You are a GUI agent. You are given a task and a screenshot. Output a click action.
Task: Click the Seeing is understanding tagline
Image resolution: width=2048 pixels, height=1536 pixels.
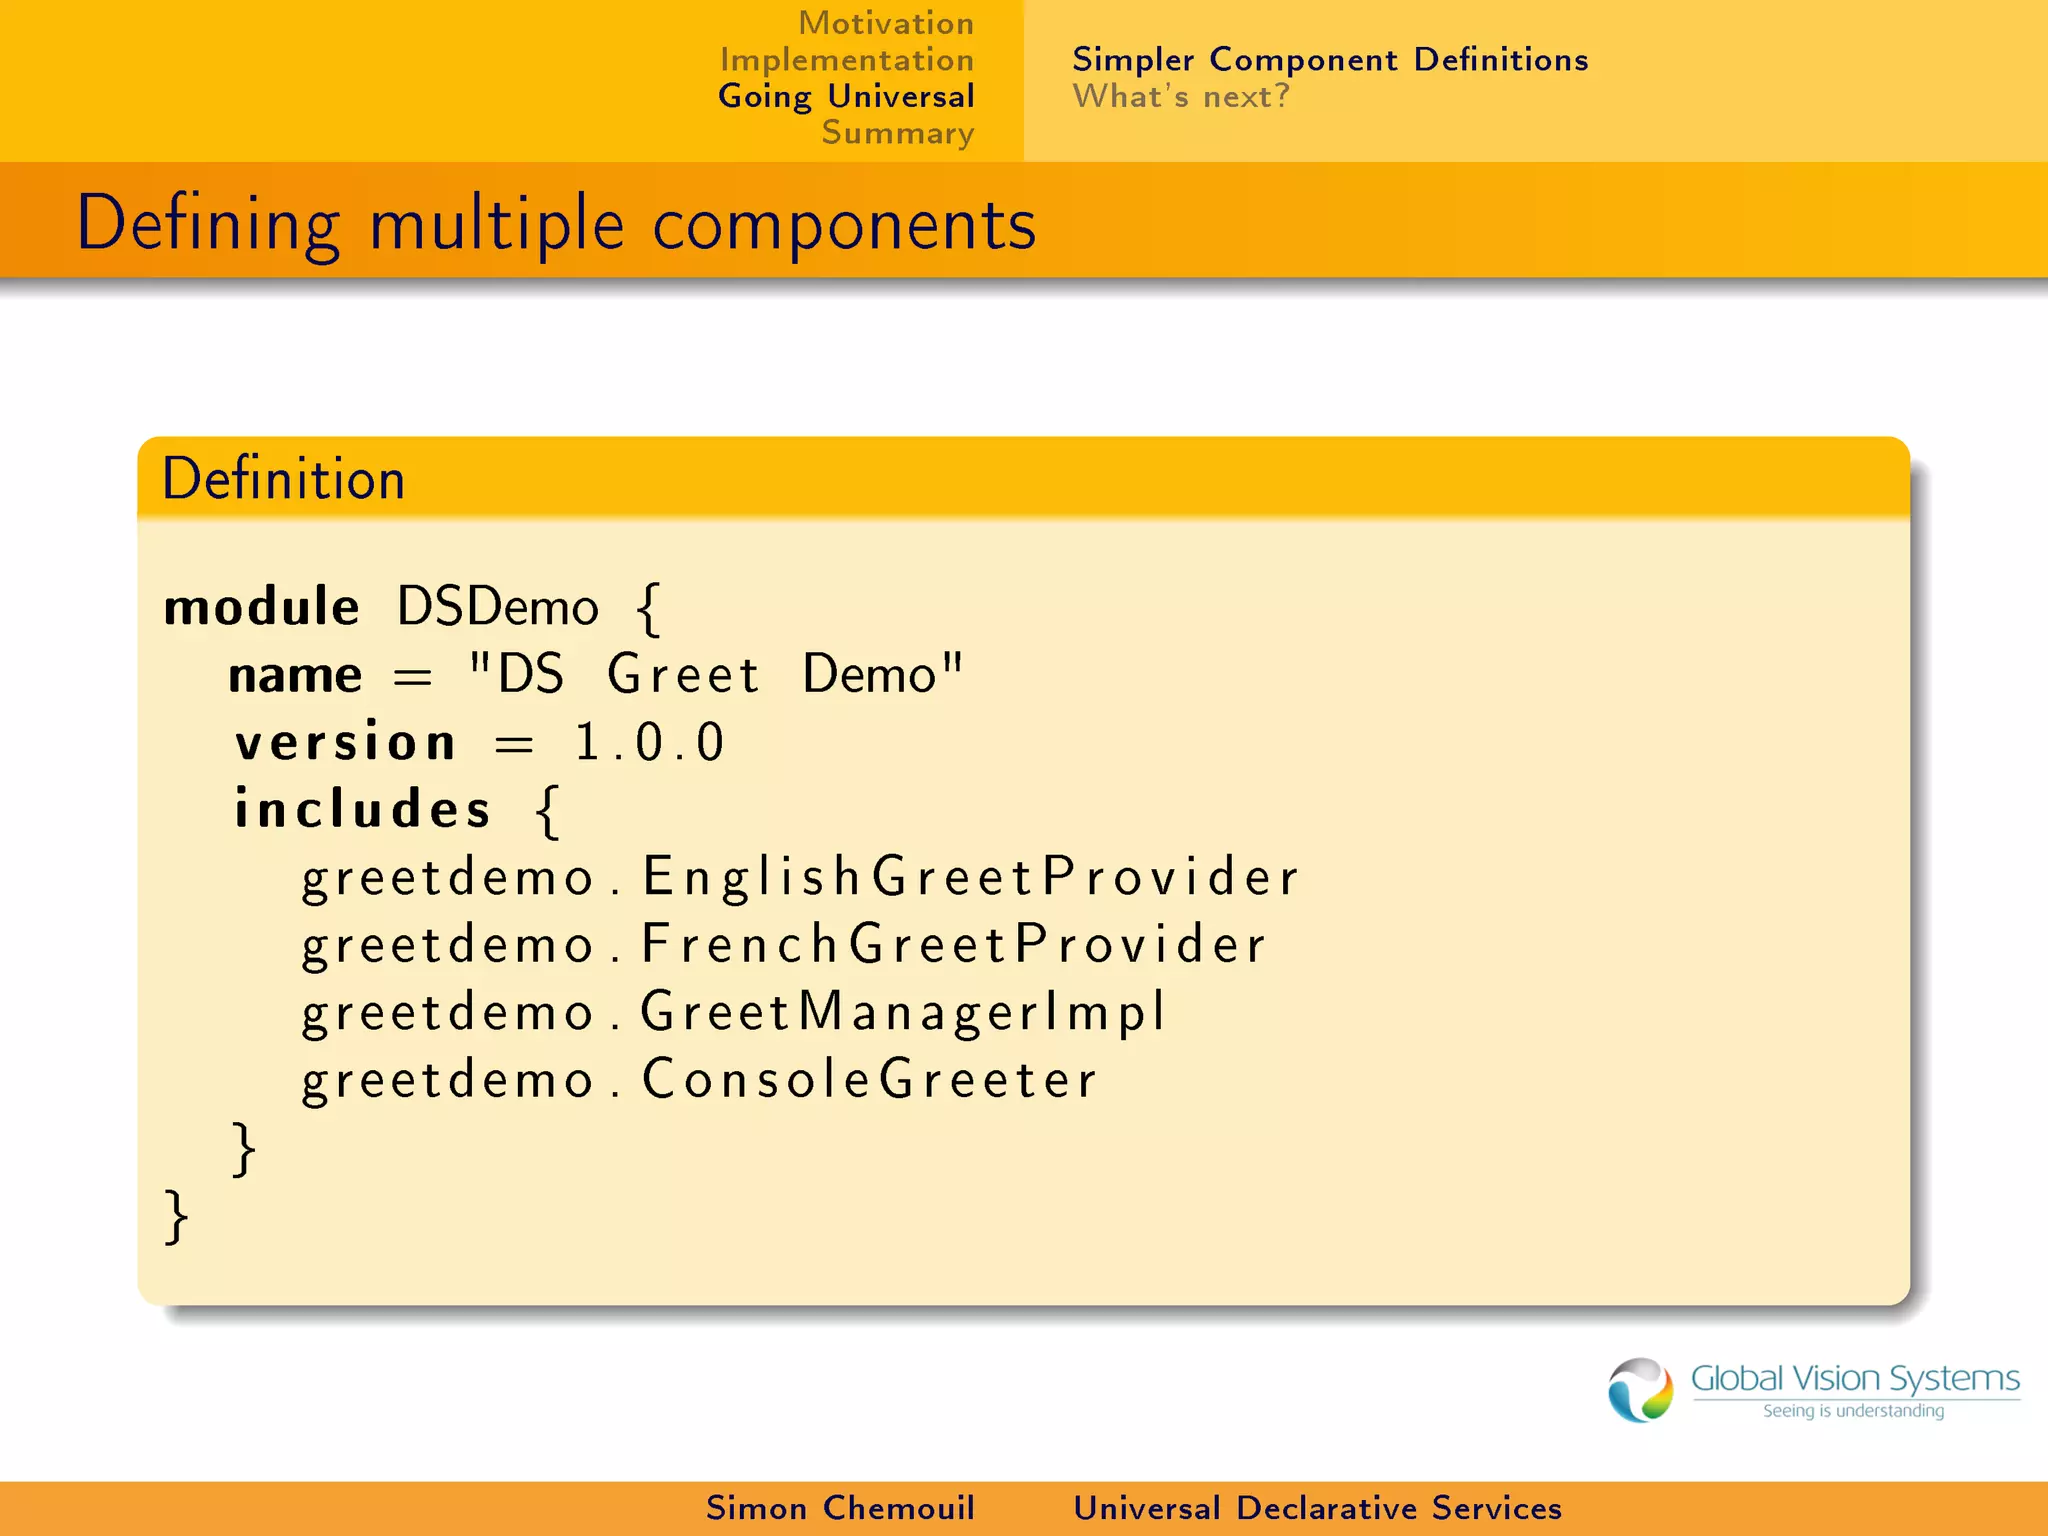(x=1853, y=1411)
